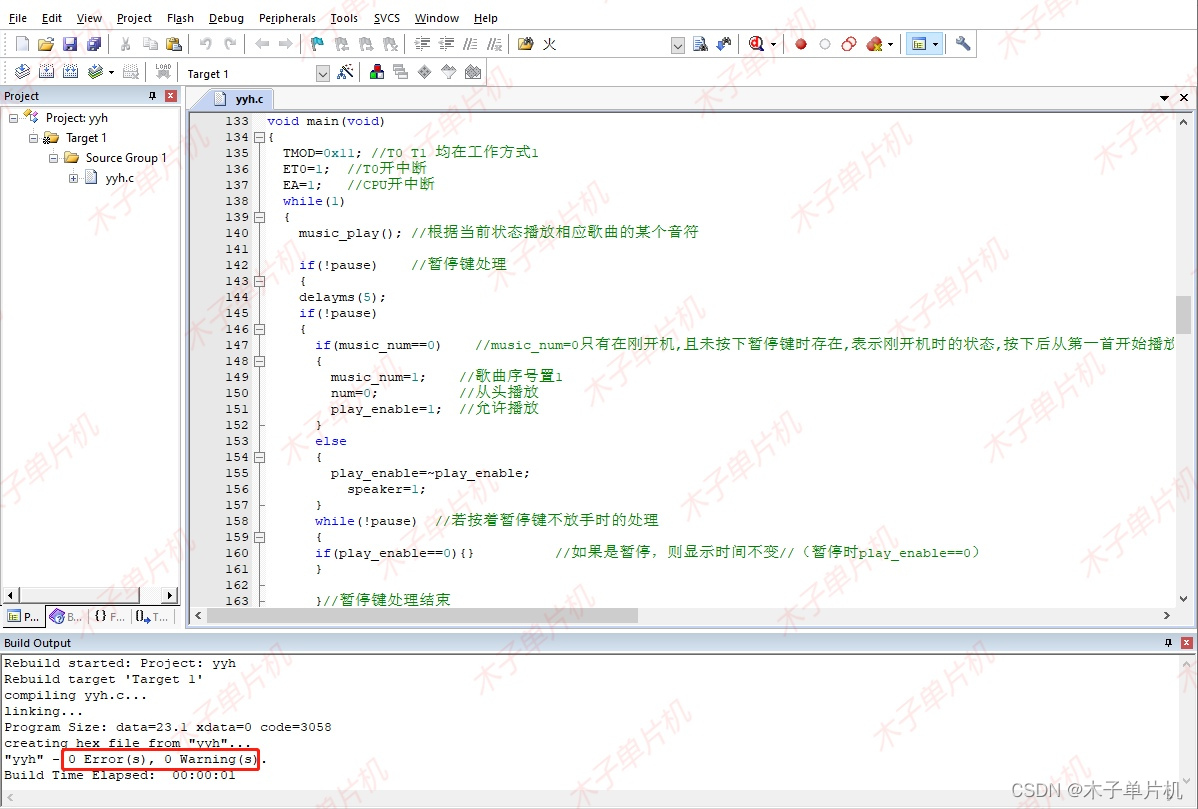Click the Batch Build icon
Viewport: 1198px width, 809px height.
click(x=95, y=72)
